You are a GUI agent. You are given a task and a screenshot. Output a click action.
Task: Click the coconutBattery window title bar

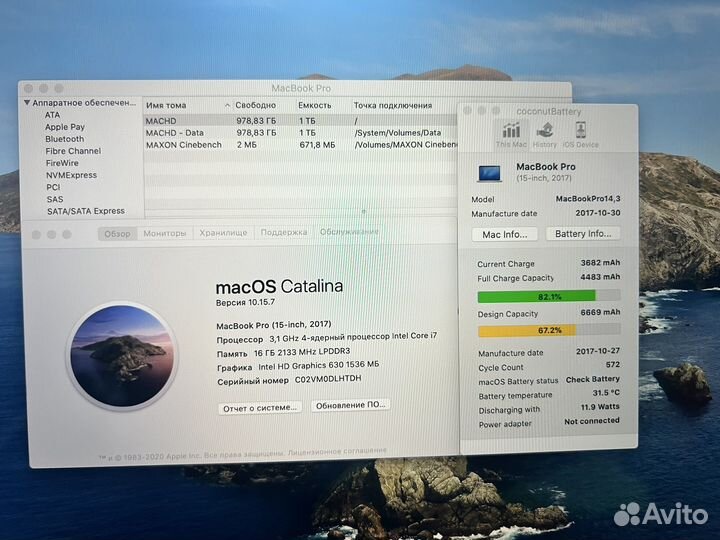[548, 111]
